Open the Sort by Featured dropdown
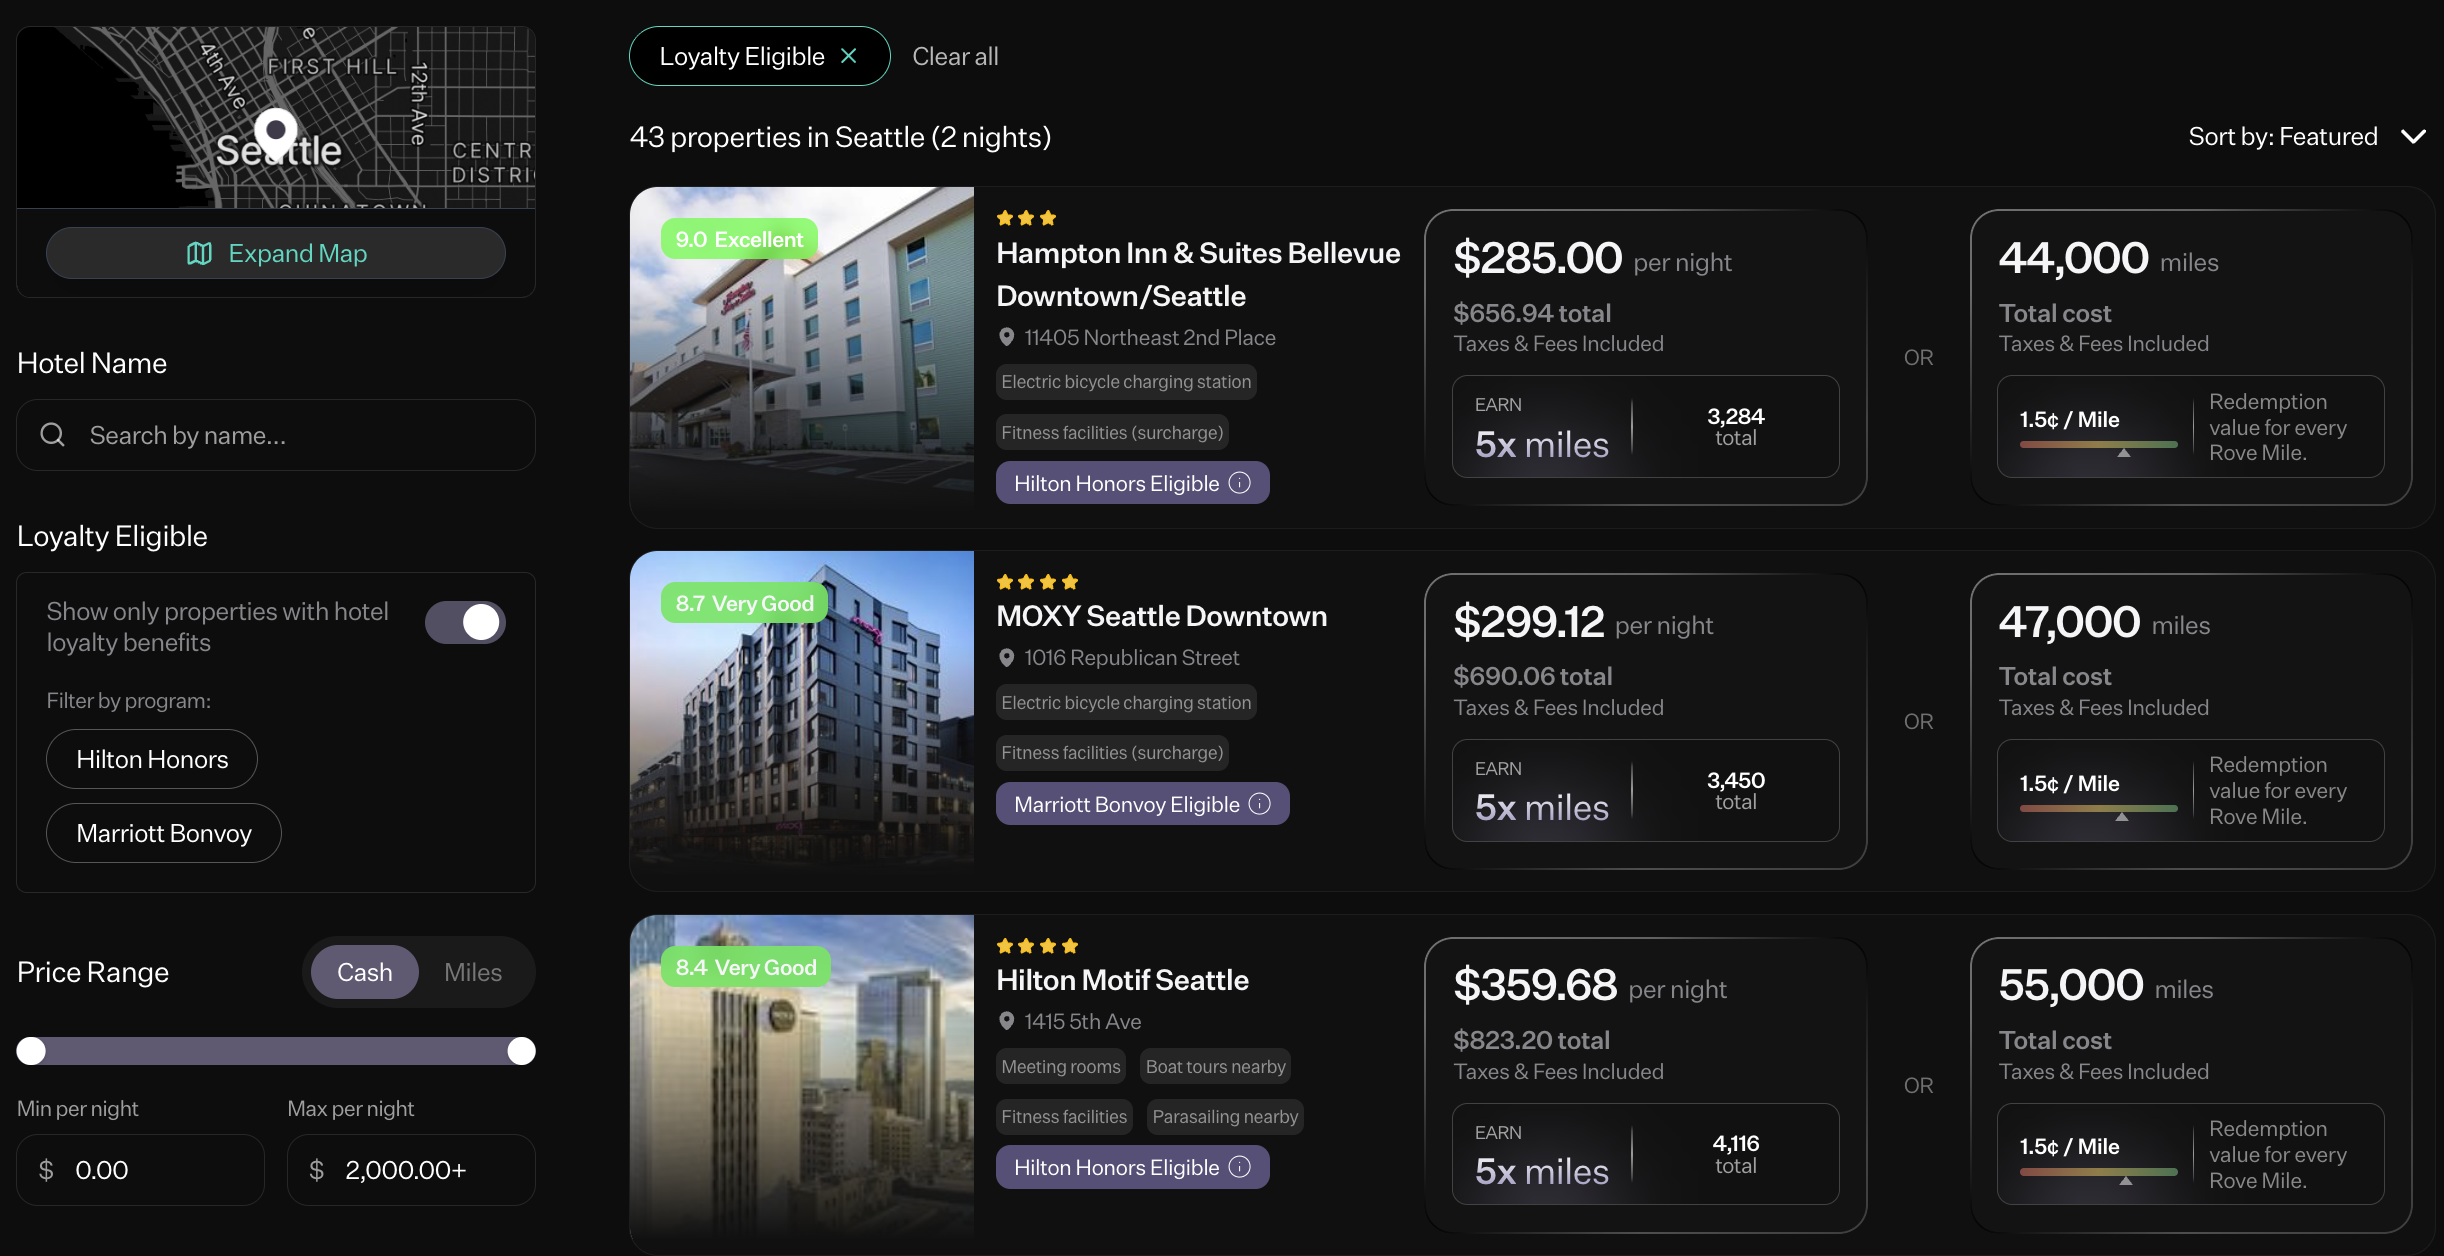Viewport: 2444px width, 1256px height. coord(2310,136)
